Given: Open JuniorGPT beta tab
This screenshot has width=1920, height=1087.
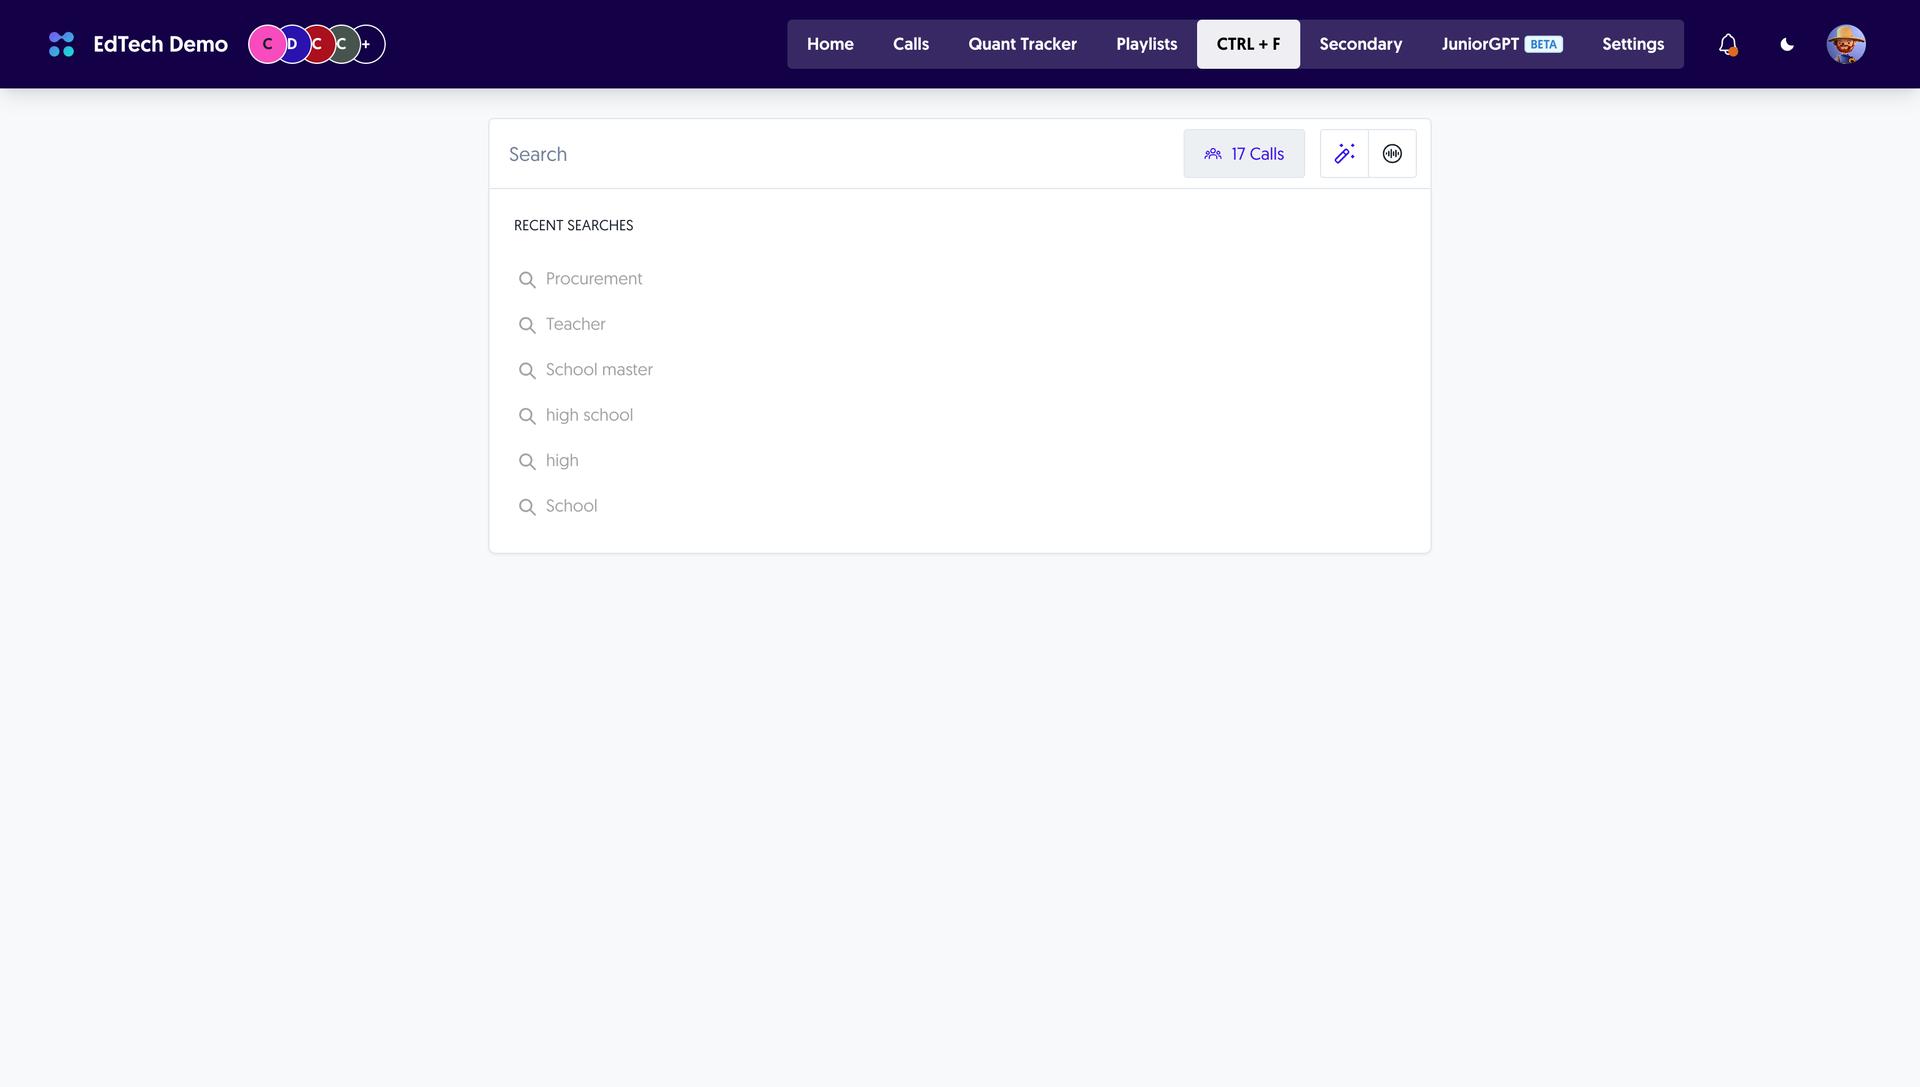Looking at the screenshot, I should (1501, 44).
